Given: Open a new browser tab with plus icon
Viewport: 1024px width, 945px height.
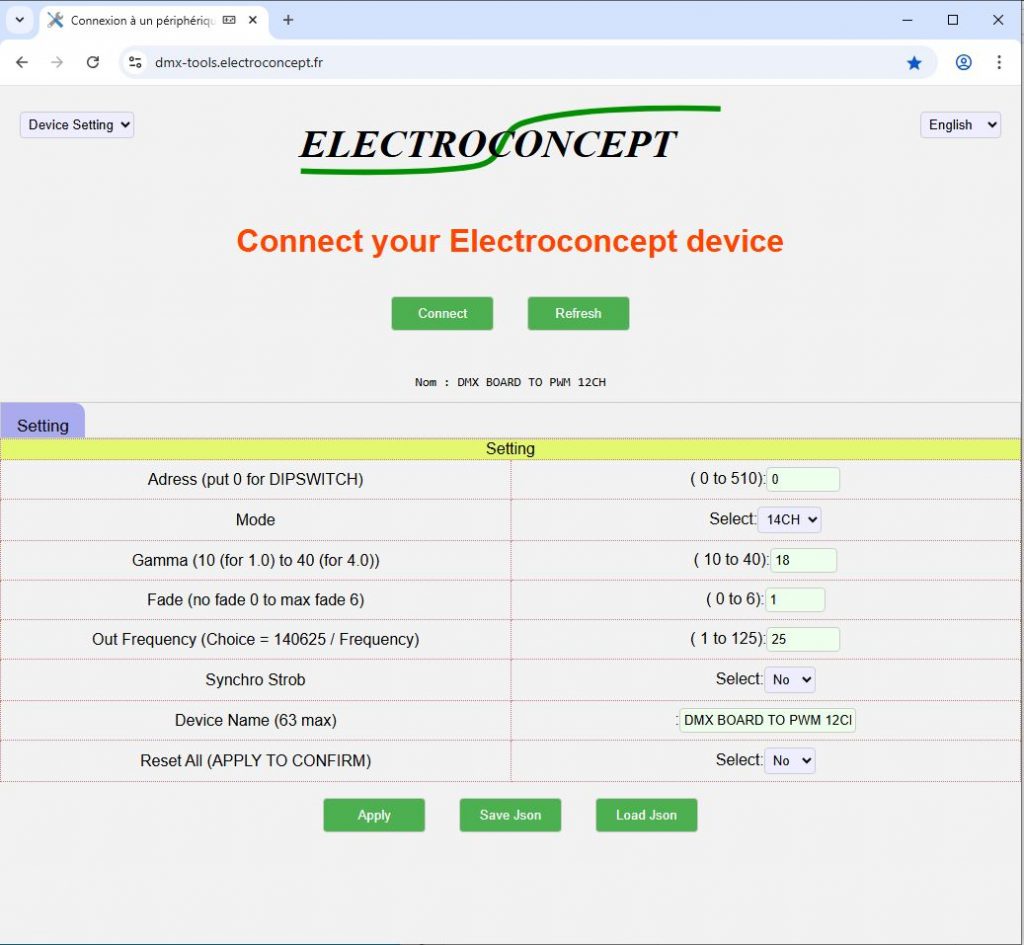Looking at the screenshot, I should [288, 20].
